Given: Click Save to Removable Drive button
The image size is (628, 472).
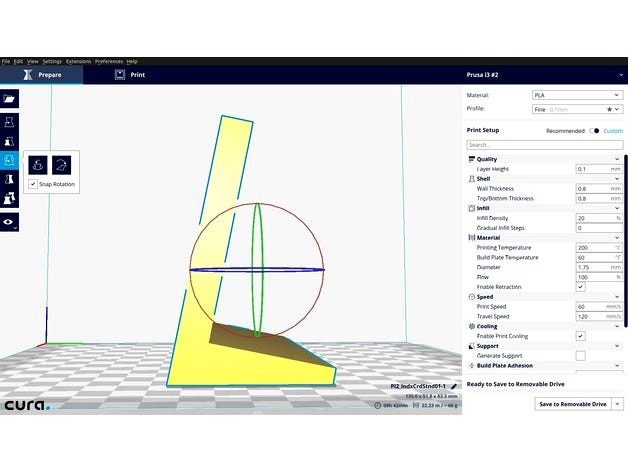Looking at the screenshot, I should (x=573, y=404).
